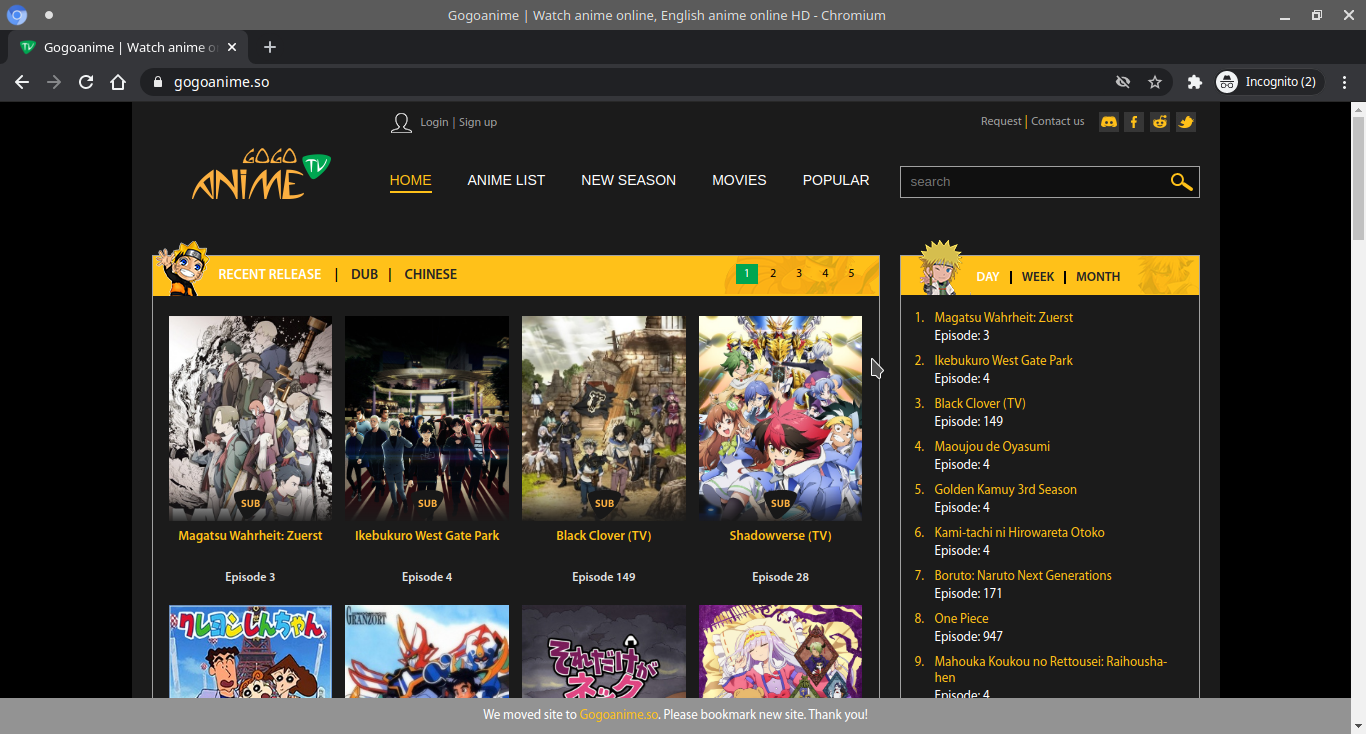Open Kami-tachi ni Hirowareta Otoko in ranking

[1020, 533]
